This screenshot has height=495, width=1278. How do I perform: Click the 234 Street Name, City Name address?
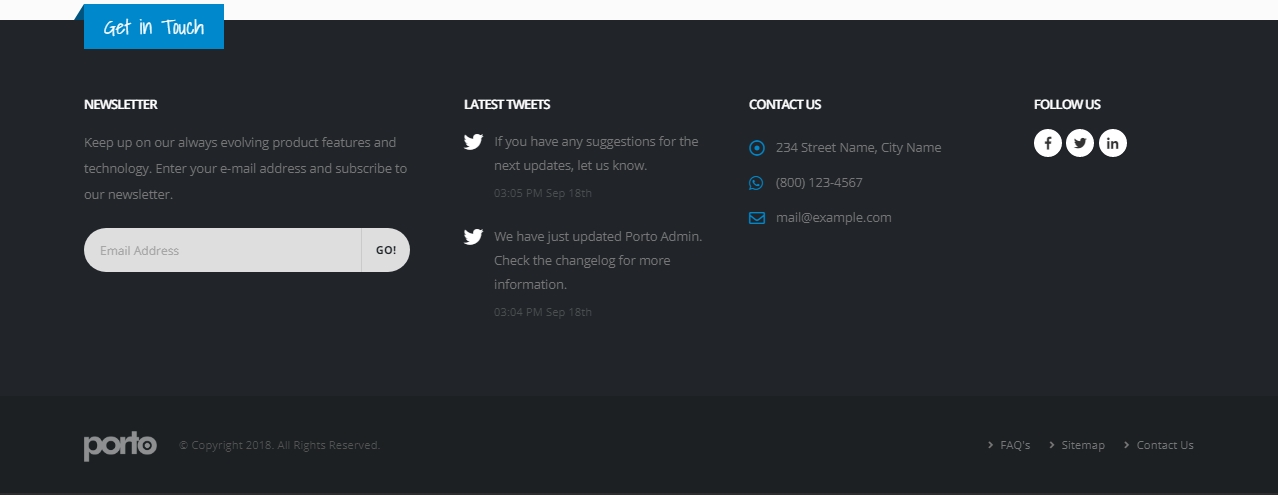858,148
